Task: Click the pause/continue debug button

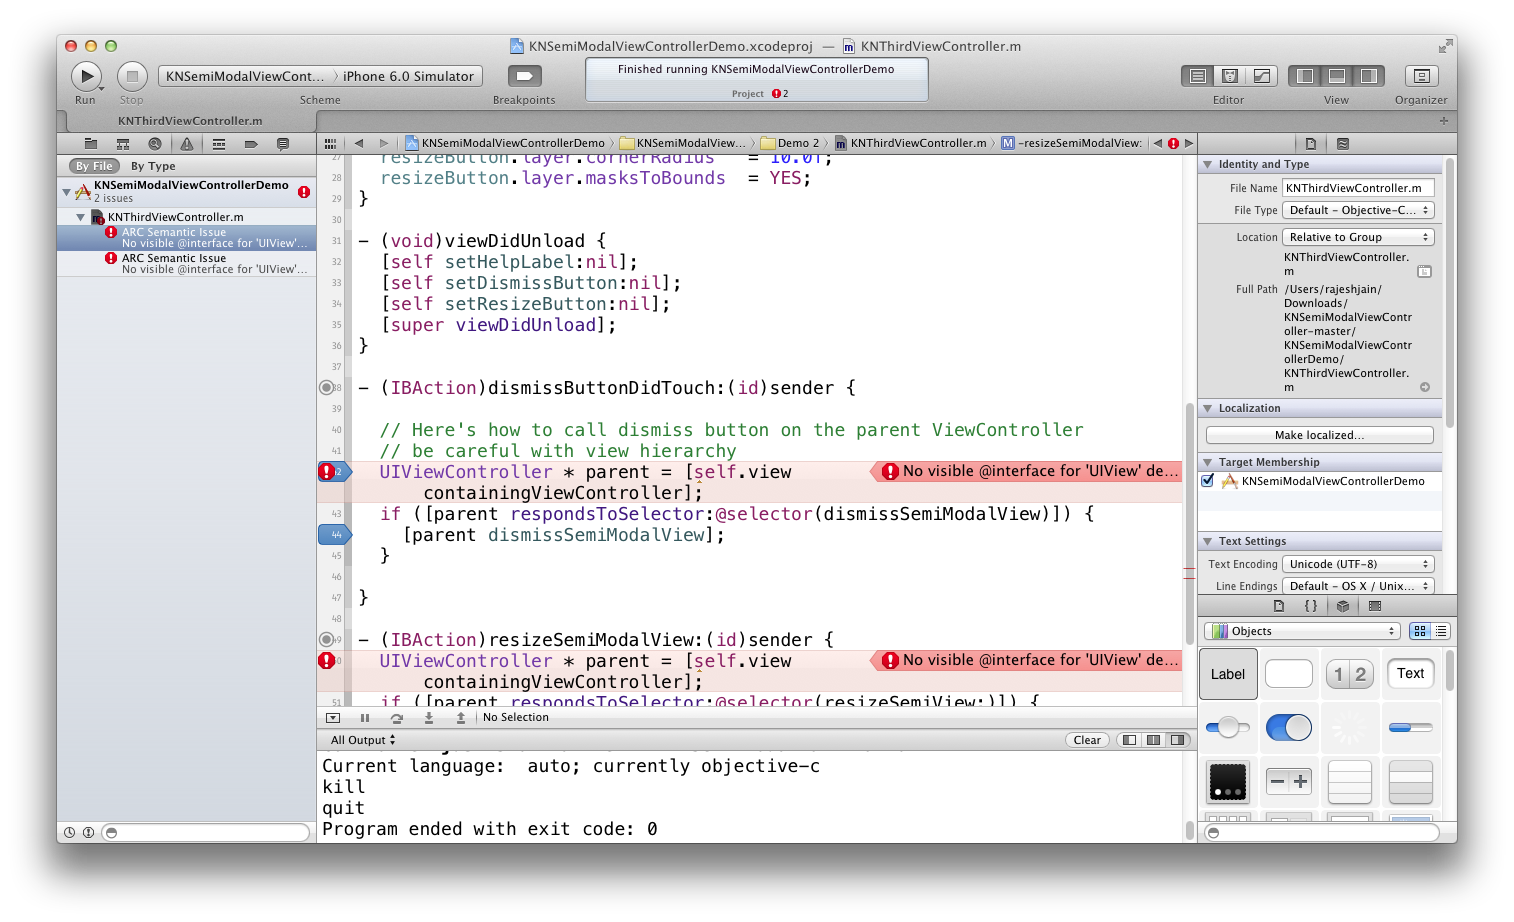Action: coord(365,718)
